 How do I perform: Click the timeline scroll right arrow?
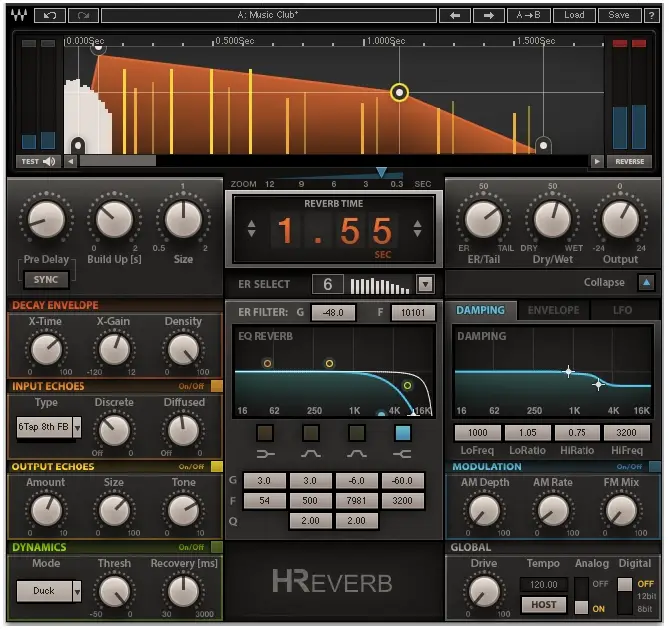[597, 162]
